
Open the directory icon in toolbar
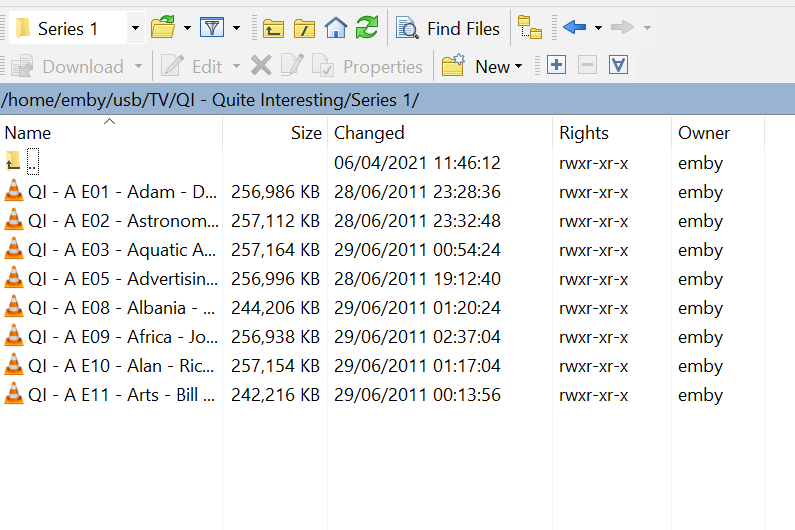tap(163, 28)
